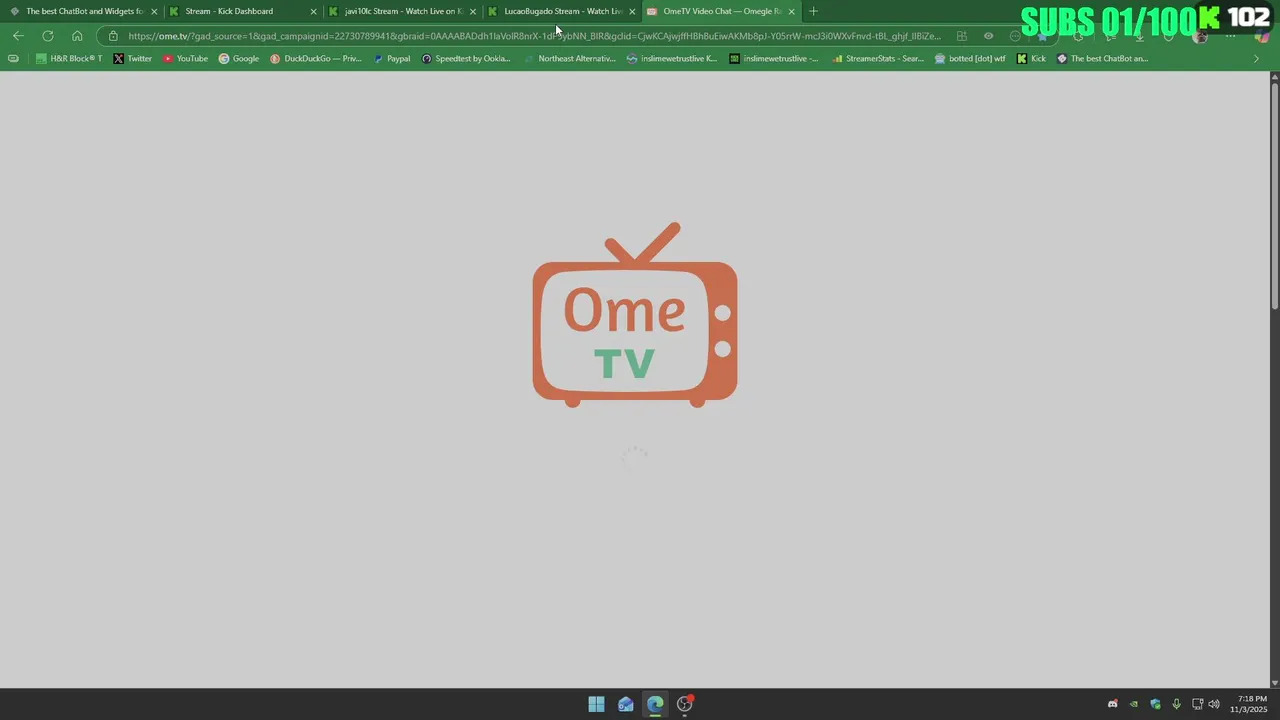Screen dimensions: 1280x720
Task: Open the Speedtest by Ookla bookmark
Action: tap(466, 58)
